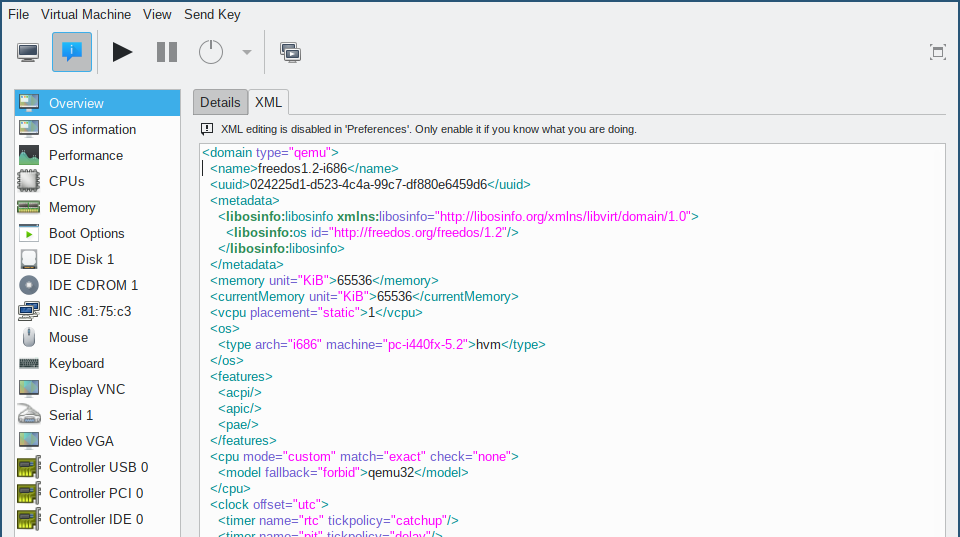Click the Controller USB 0 card icon
960x537 pixels.
(29, 467)
